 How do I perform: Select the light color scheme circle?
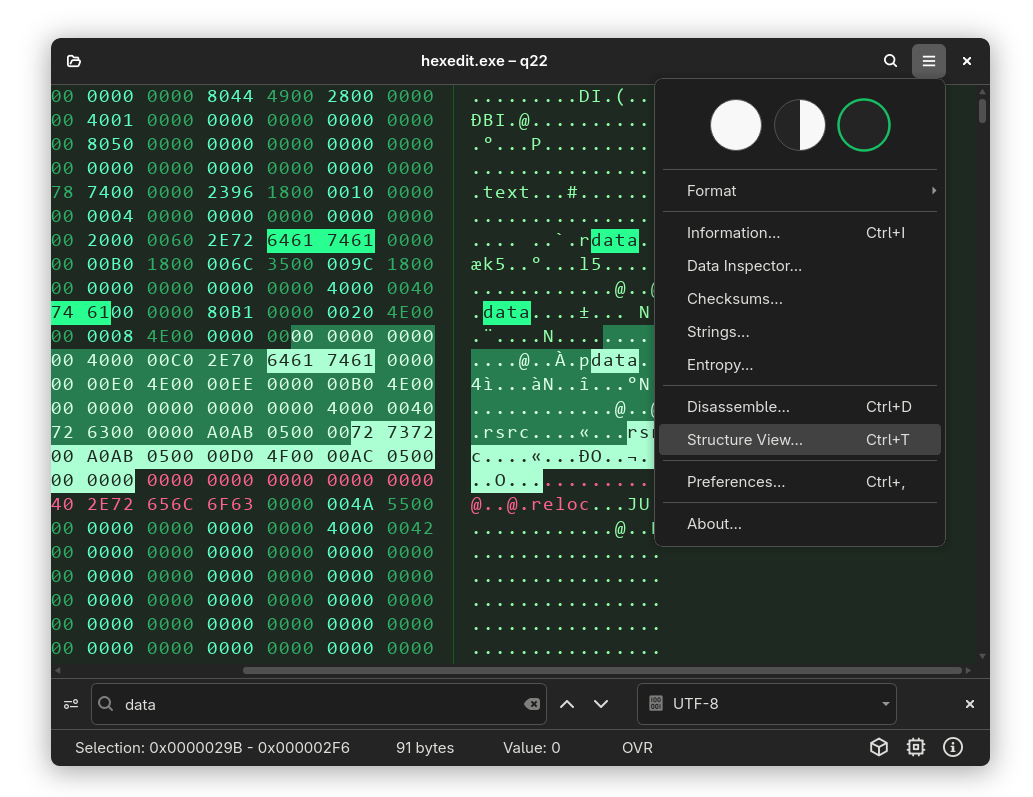pos(735,125)
